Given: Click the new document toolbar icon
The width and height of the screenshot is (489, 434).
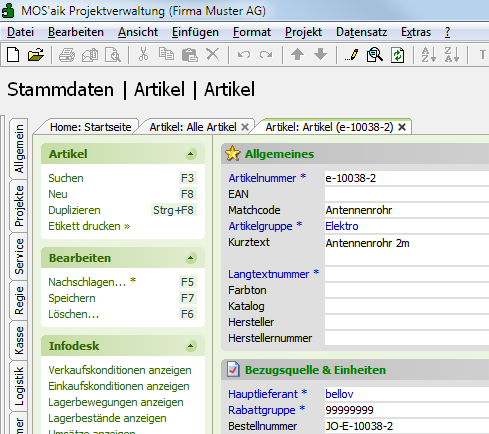Looking at the screenshot, I should pyautogui.click(x=13, y=54).
